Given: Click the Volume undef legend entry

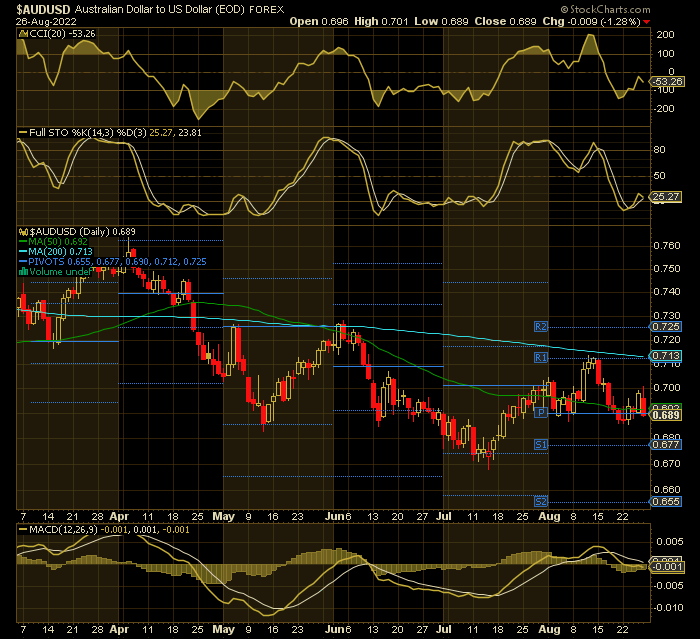Looking at the screenshot, I should point(60,271).
